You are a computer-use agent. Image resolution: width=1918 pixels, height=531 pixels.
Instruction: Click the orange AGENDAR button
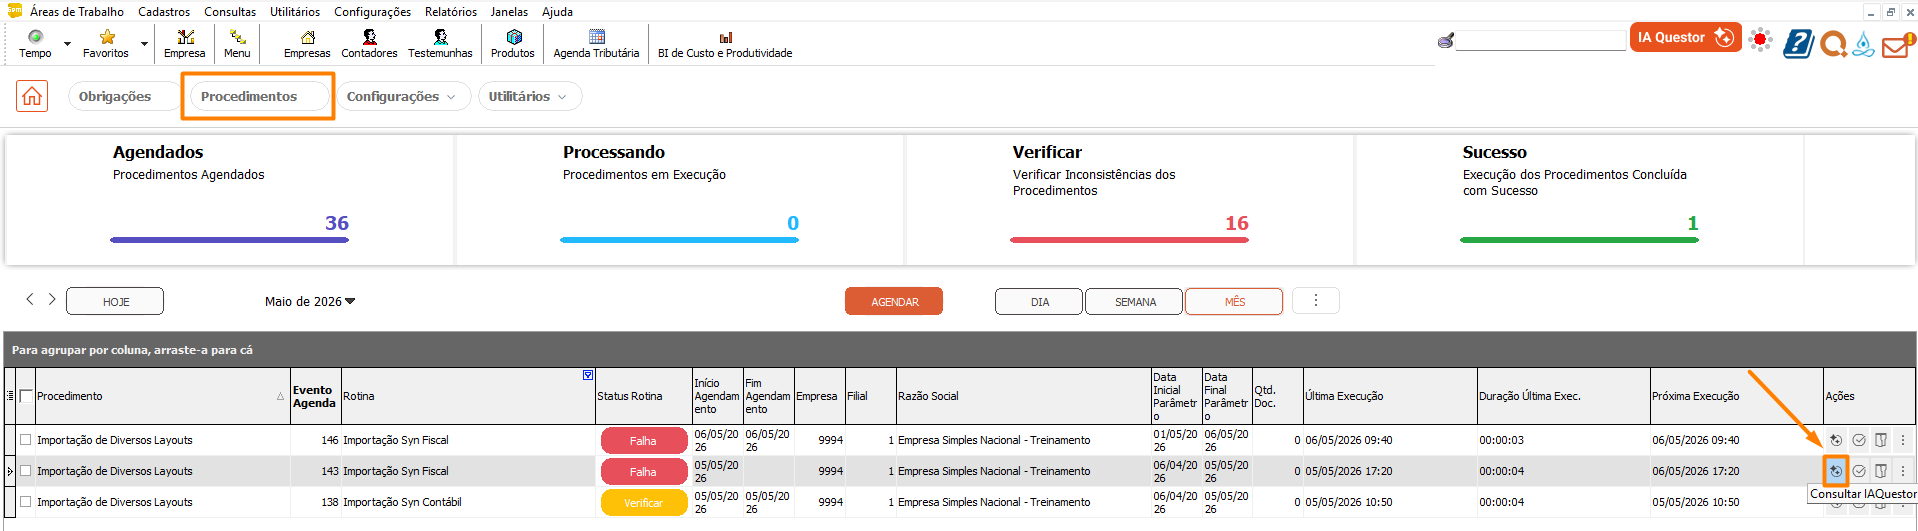coord(894,301)
